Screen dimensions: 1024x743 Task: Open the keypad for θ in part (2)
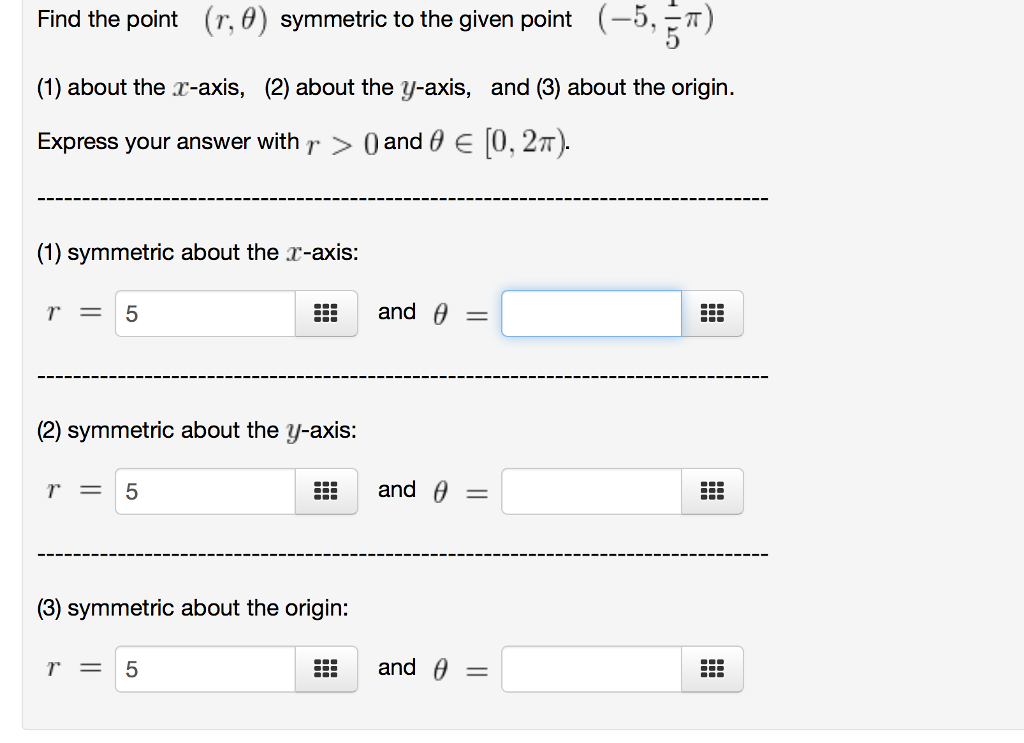click(x=712, y=491)
